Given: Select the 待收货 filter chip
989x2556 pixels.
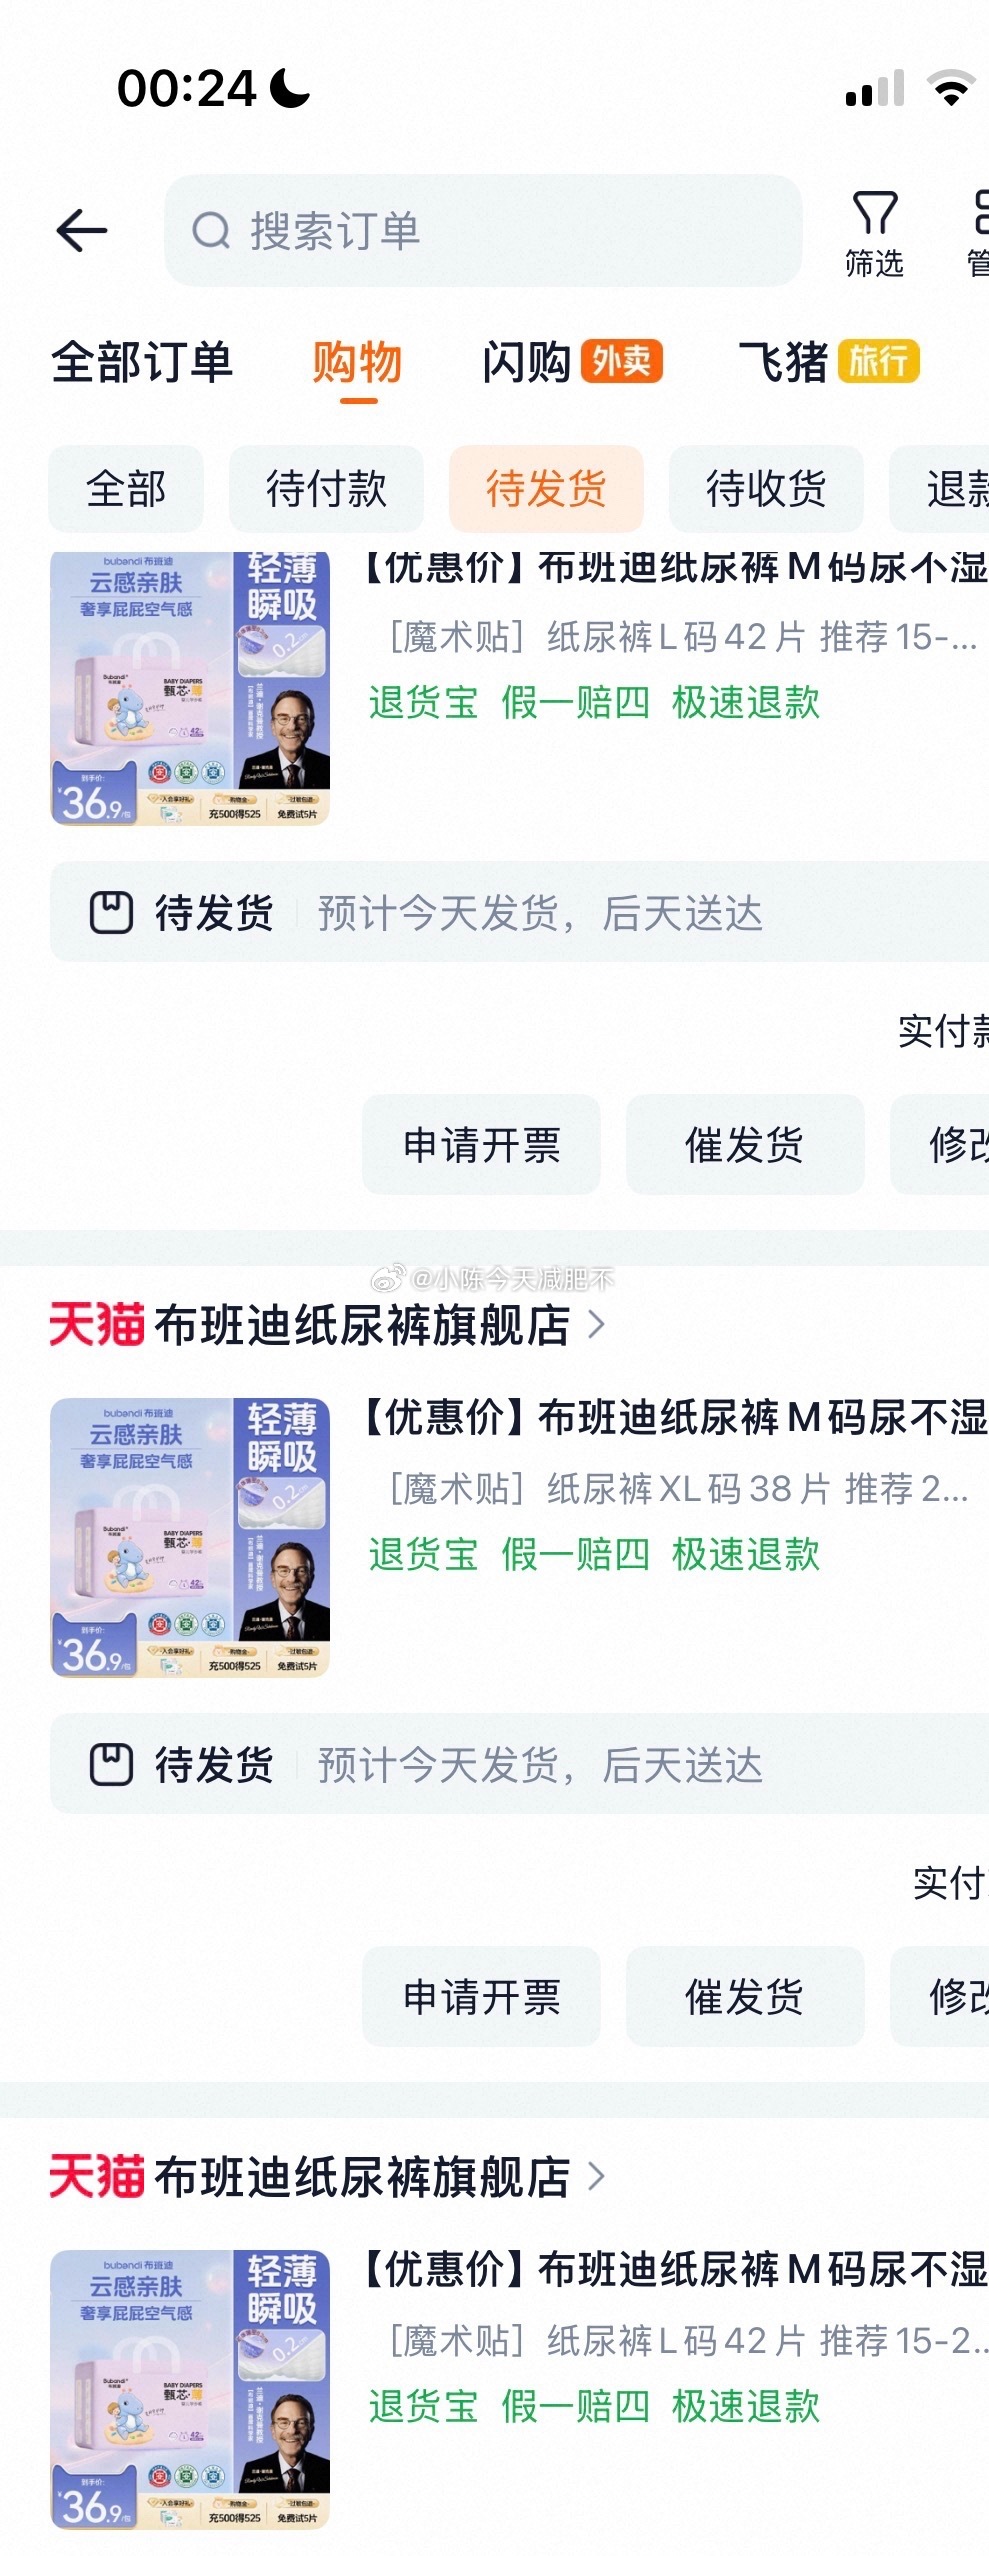Looking at the screenshot, I should (x=766, y=489).
